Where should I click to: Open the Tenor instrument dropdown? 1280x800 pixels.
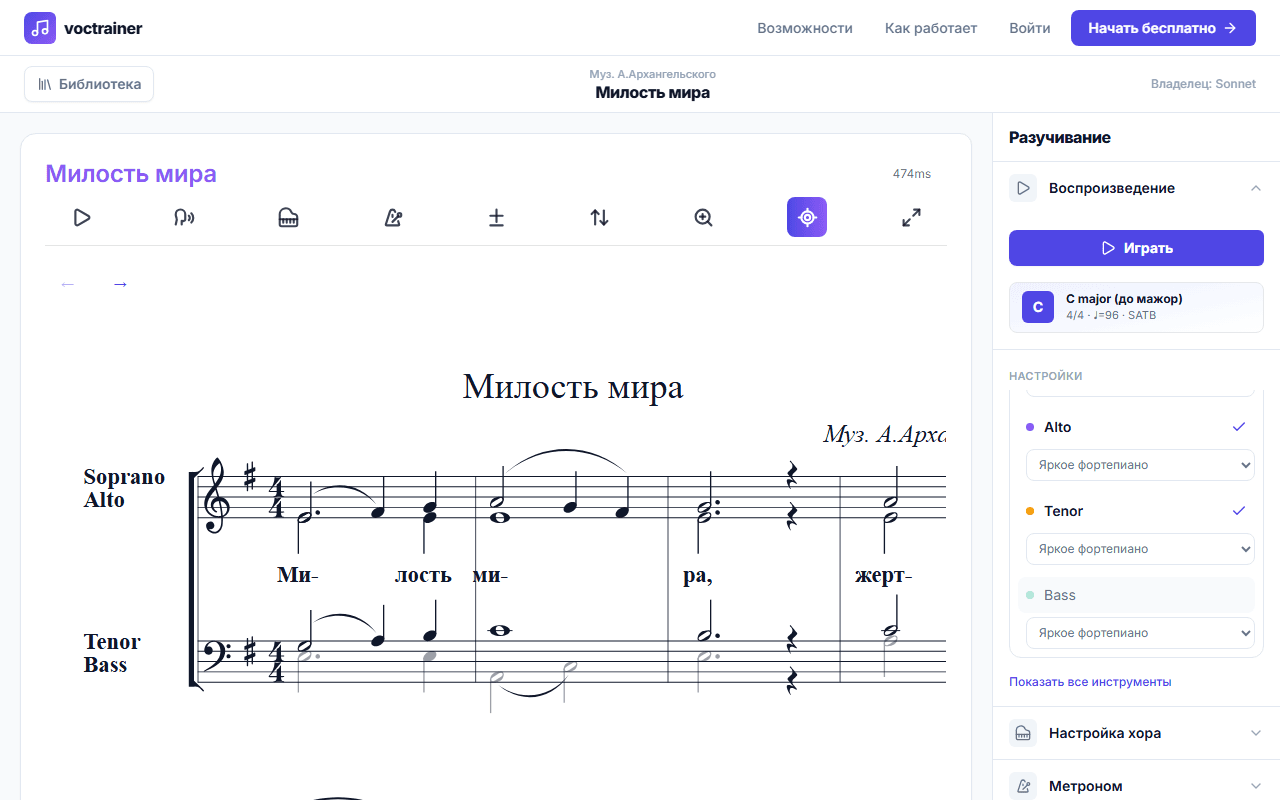pos(1140,549)
